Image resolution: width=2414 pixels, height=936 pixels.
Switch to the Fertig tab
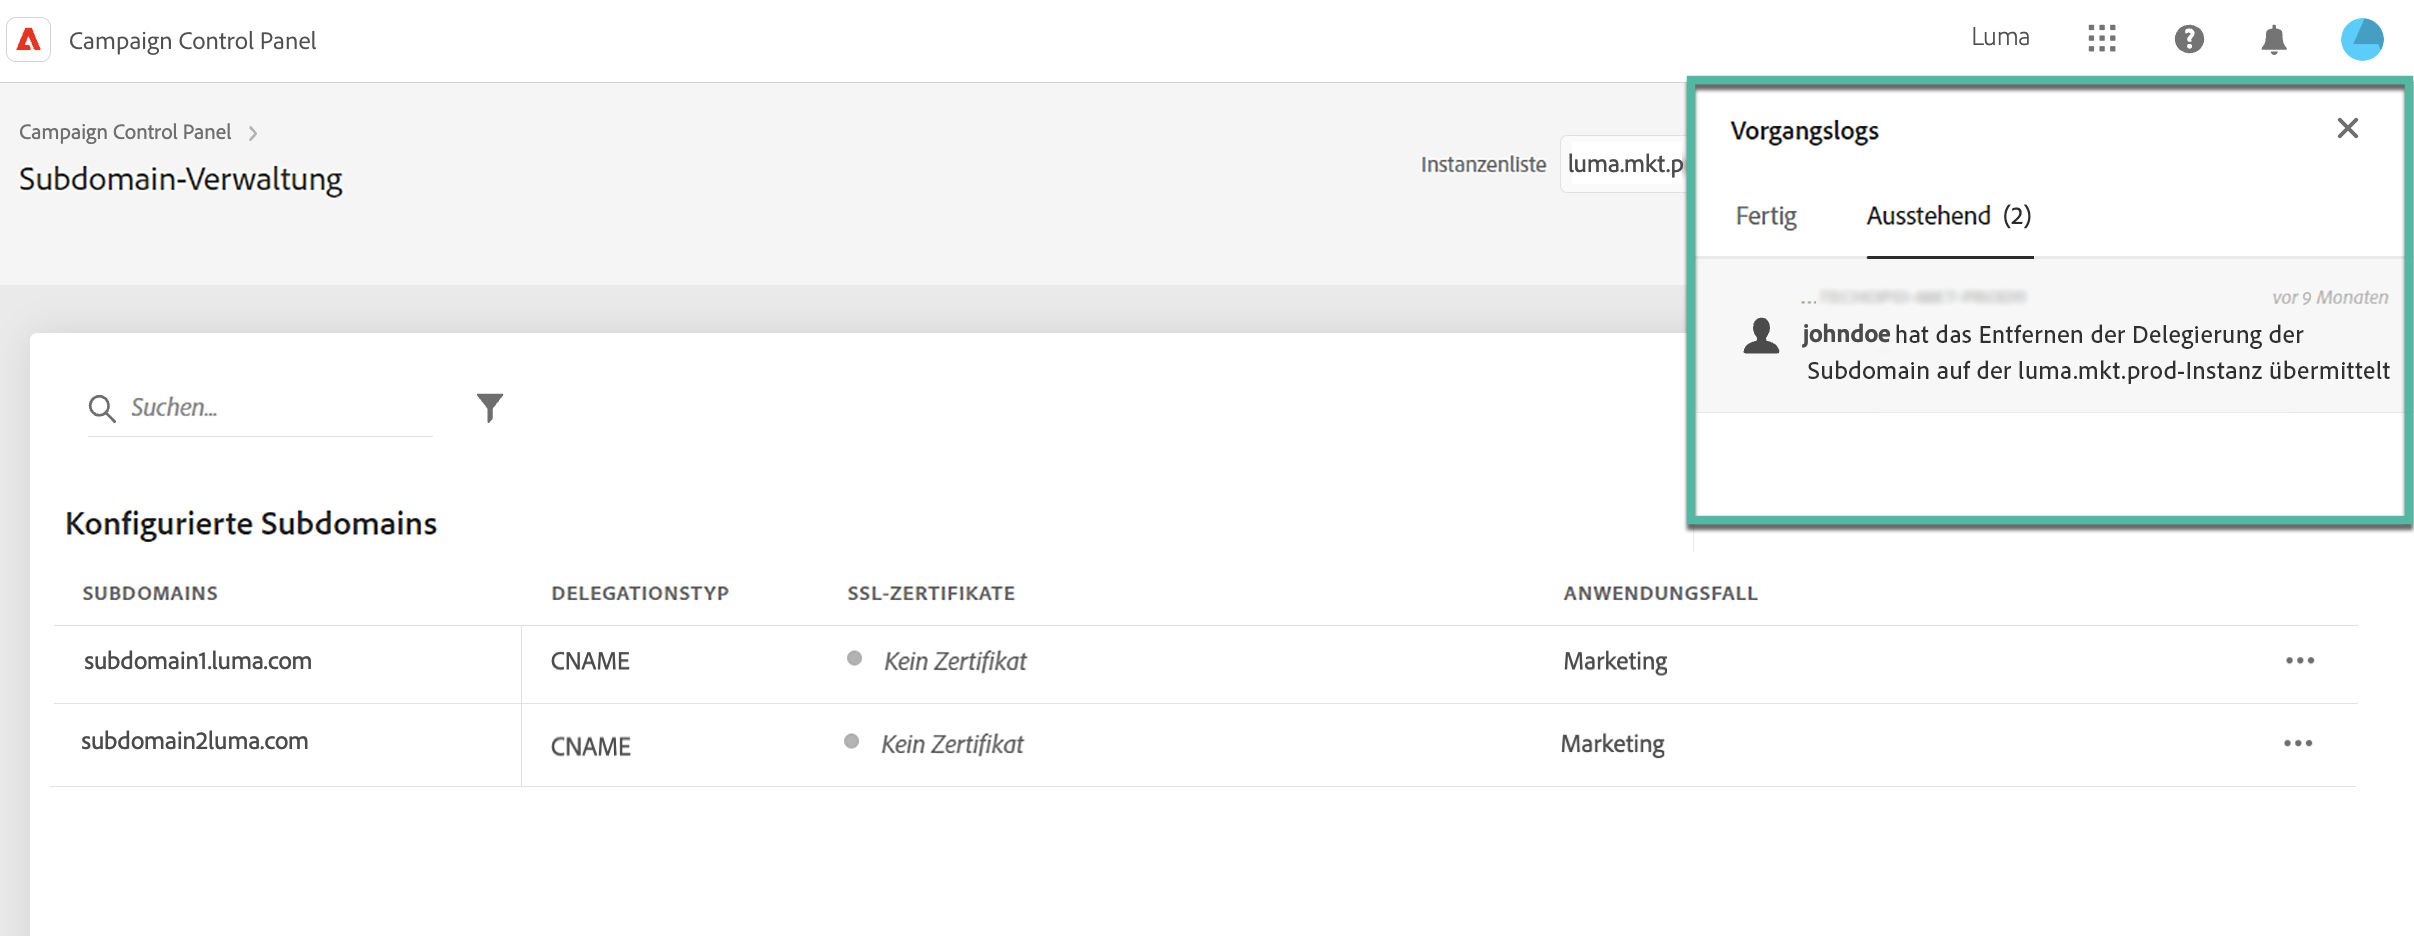click(1765, 216)
